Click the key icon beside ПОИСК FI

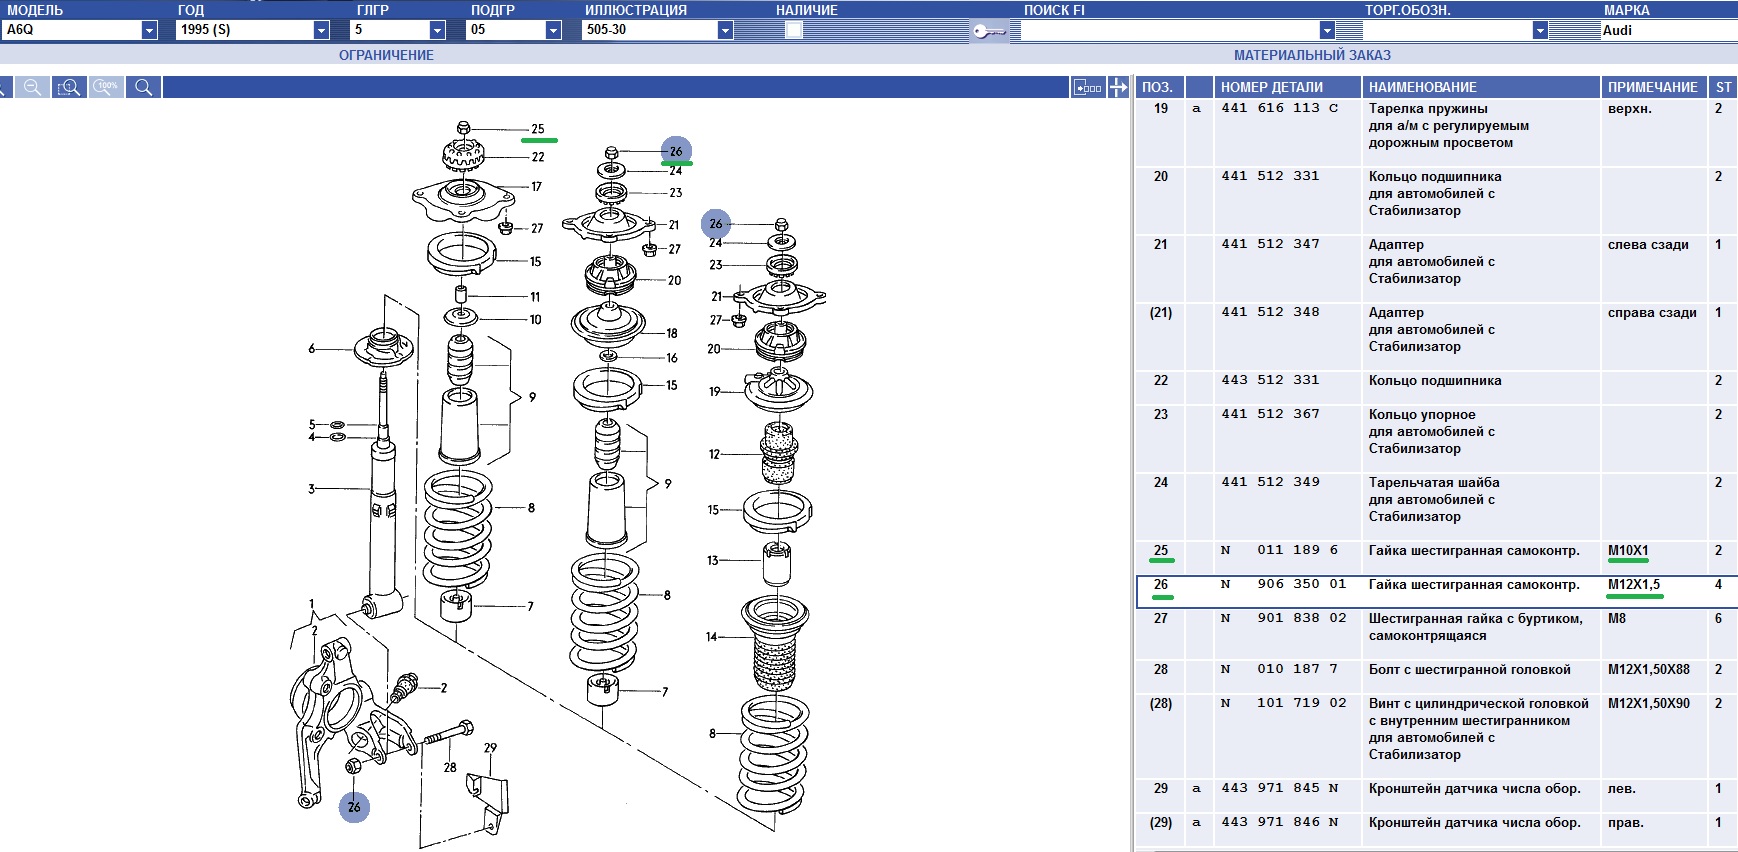988,31
